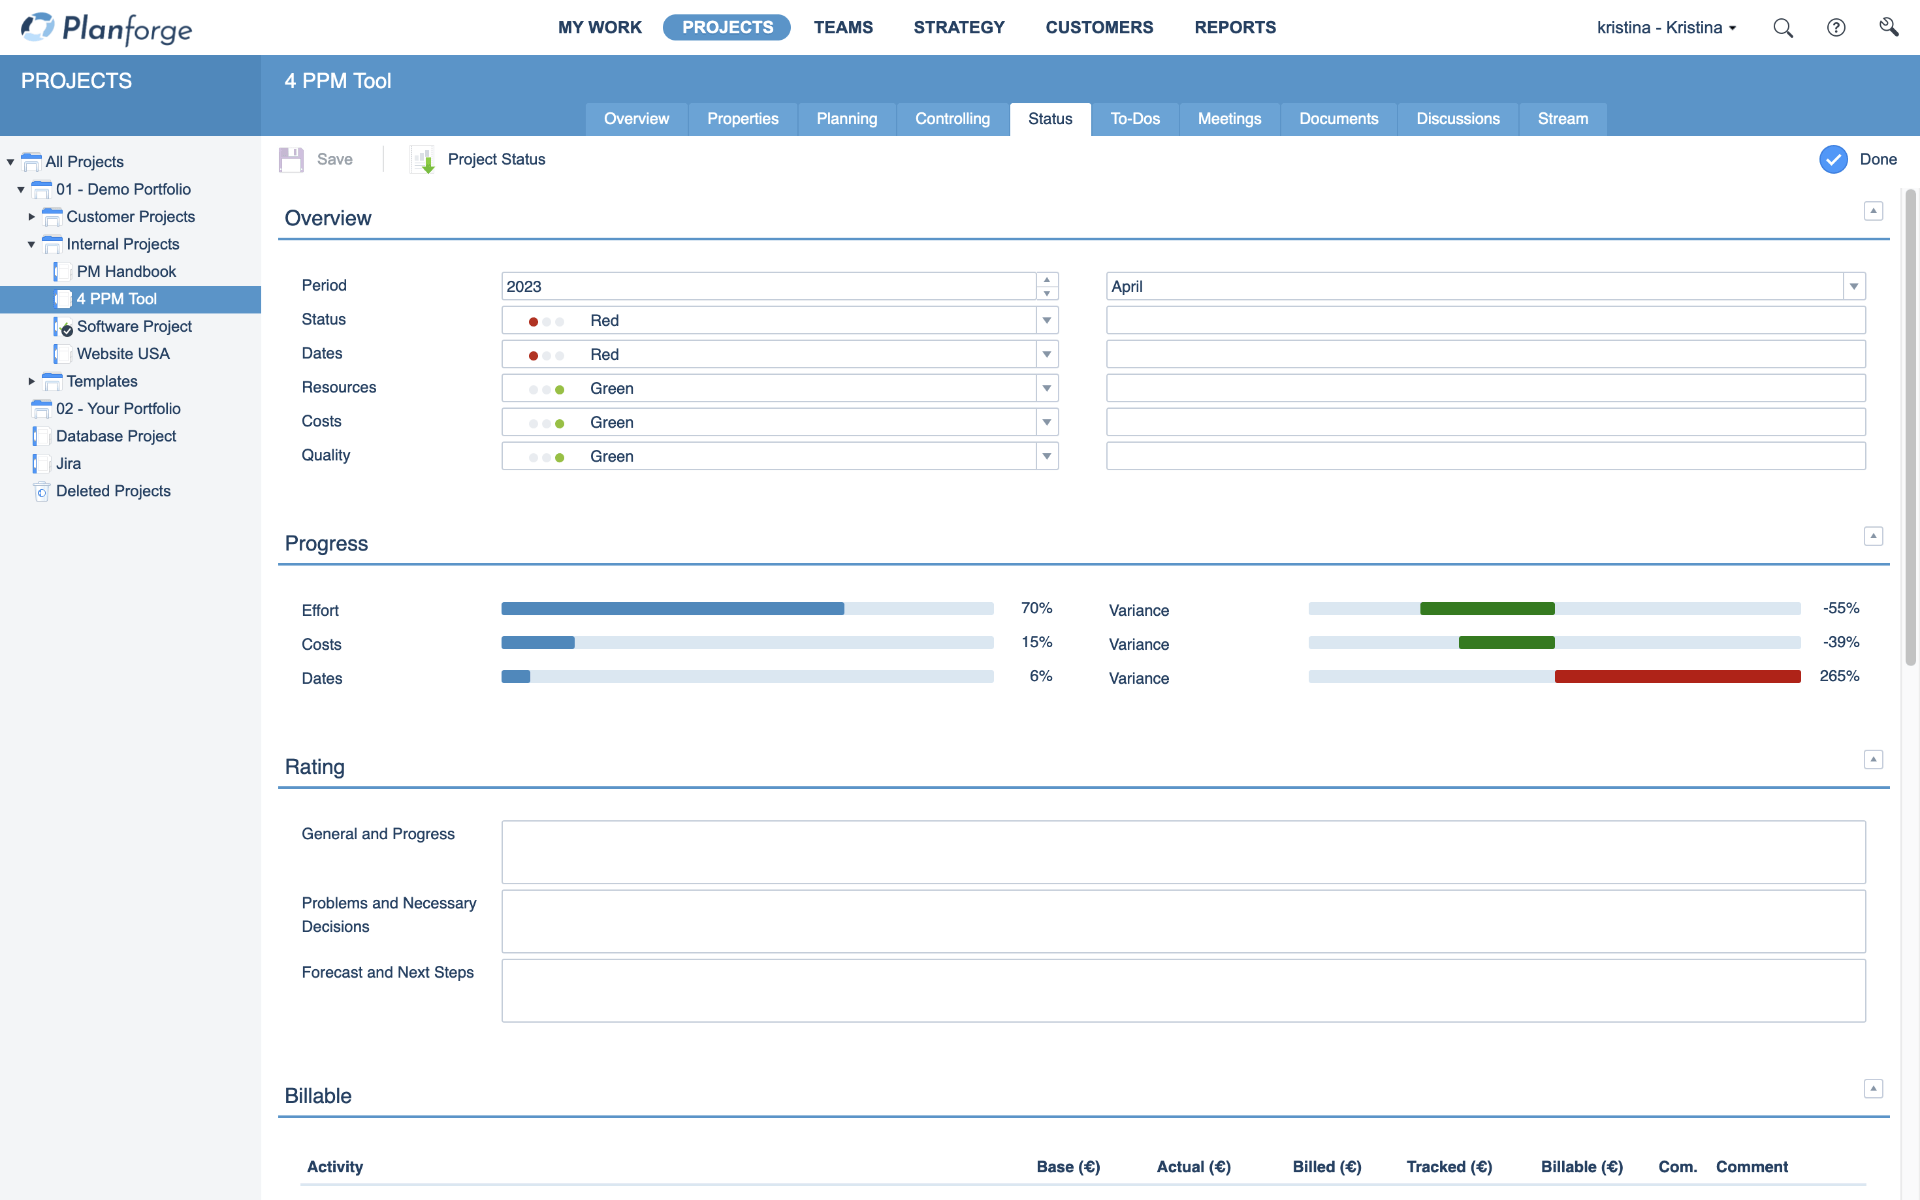
Task: Switch to the Meetings tab
Action: click(1229, 119)
